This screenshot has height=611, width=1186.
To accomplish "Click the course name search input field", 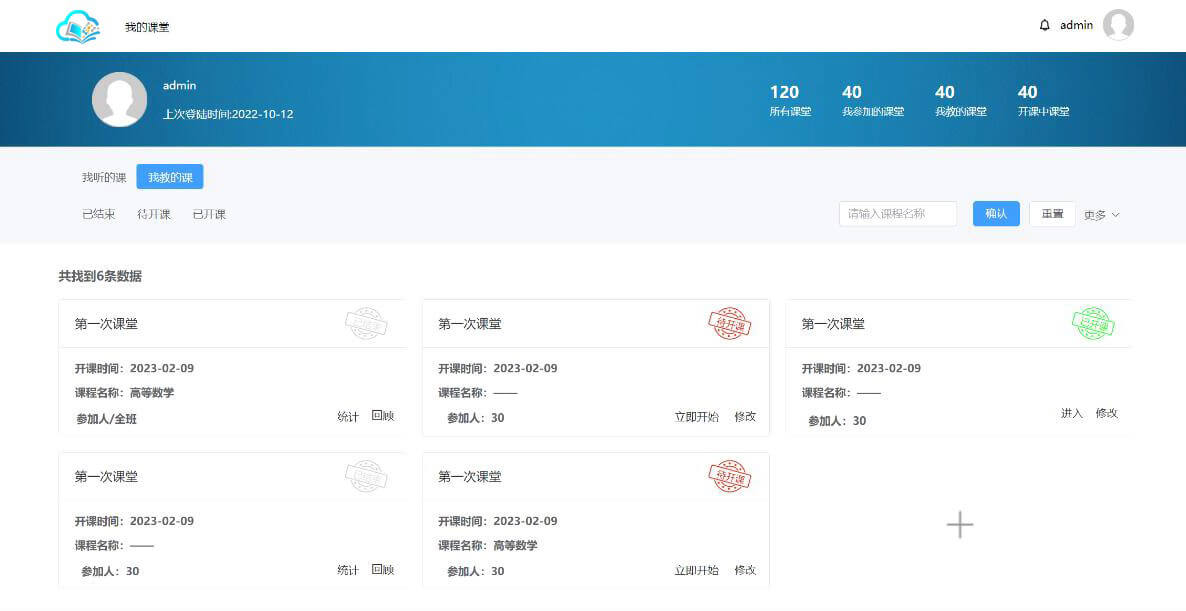I will pyautogui.click(x=897, y=214).
